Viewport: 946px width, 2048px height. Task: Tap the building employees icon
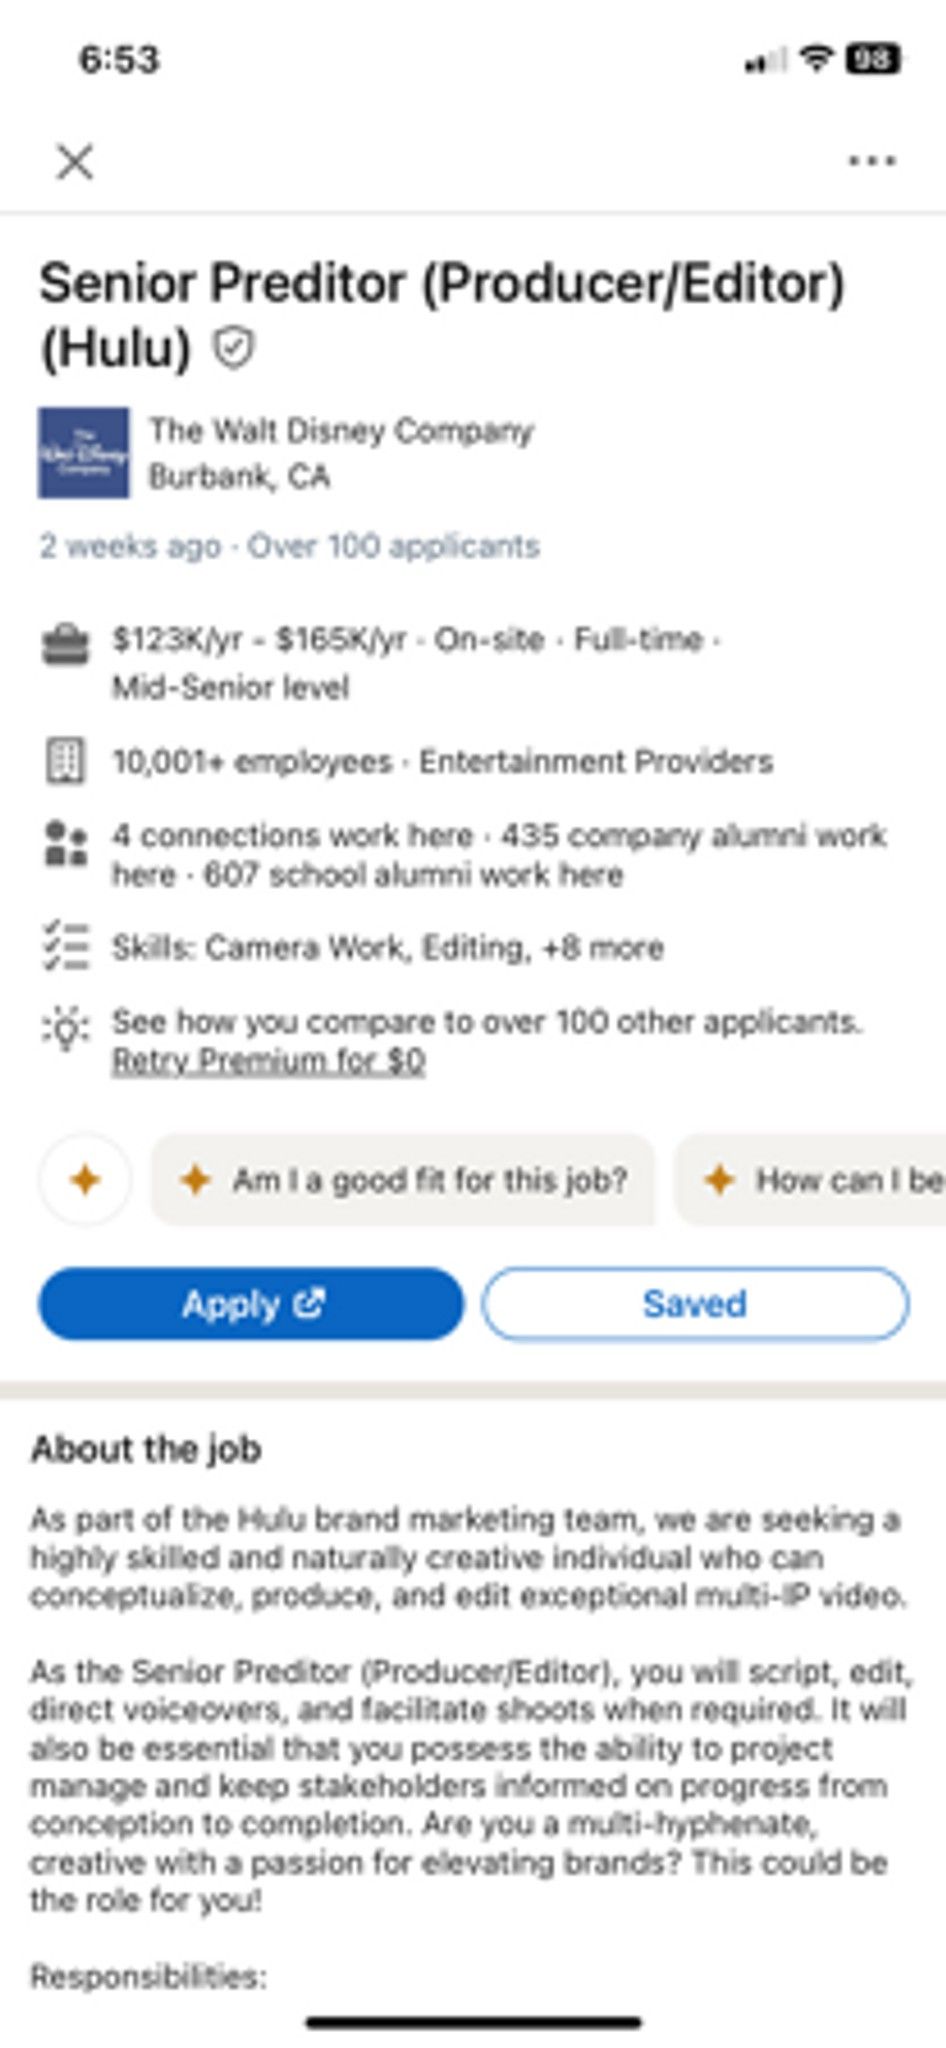(66, 761)
